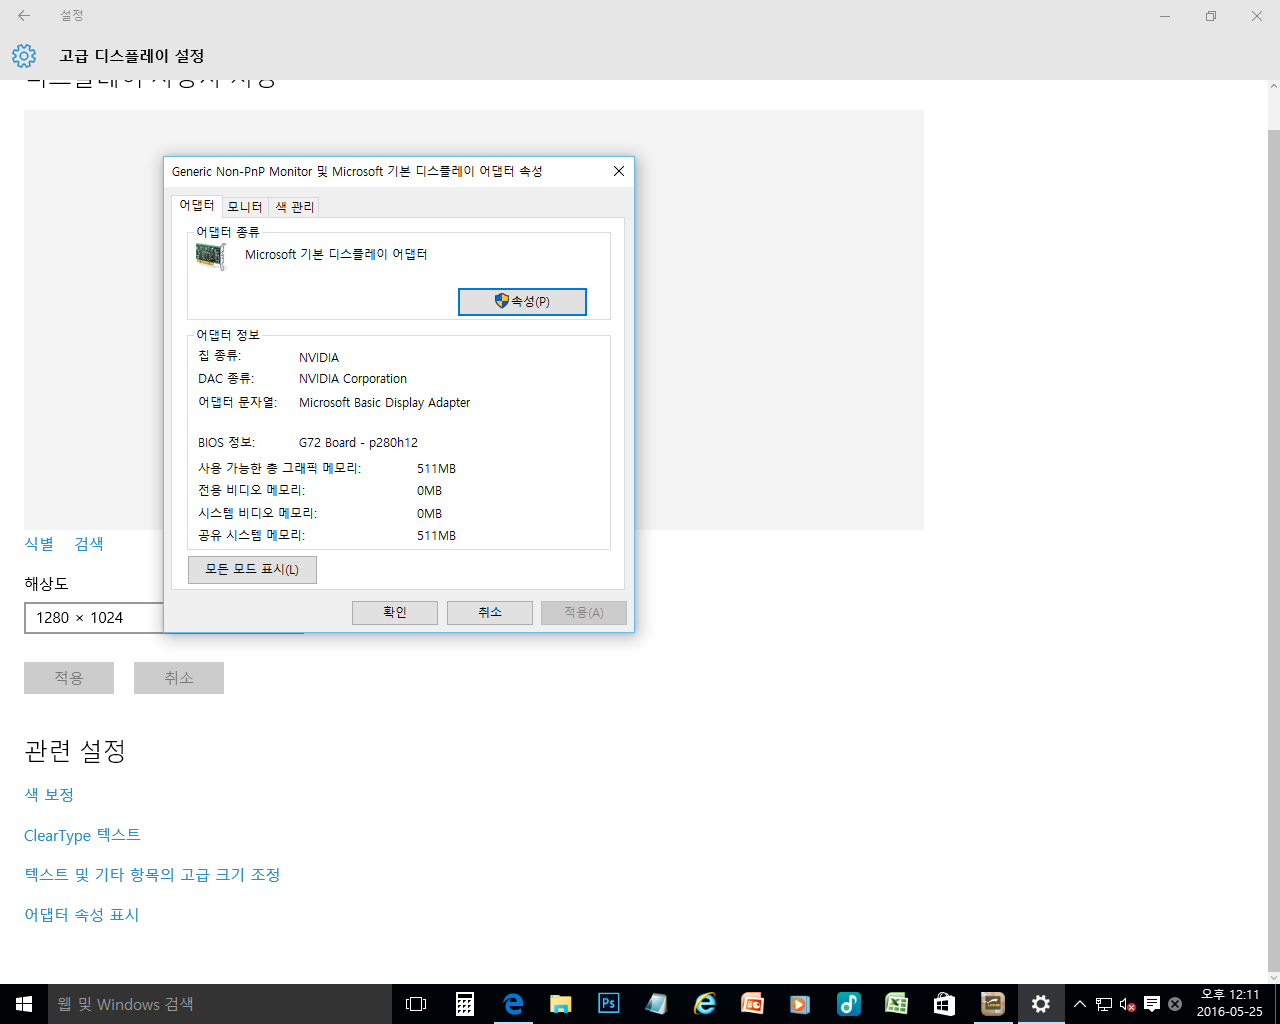
Task: Go back with the settings back arrow
Action: pyautogui.click(x=24, y=16)
